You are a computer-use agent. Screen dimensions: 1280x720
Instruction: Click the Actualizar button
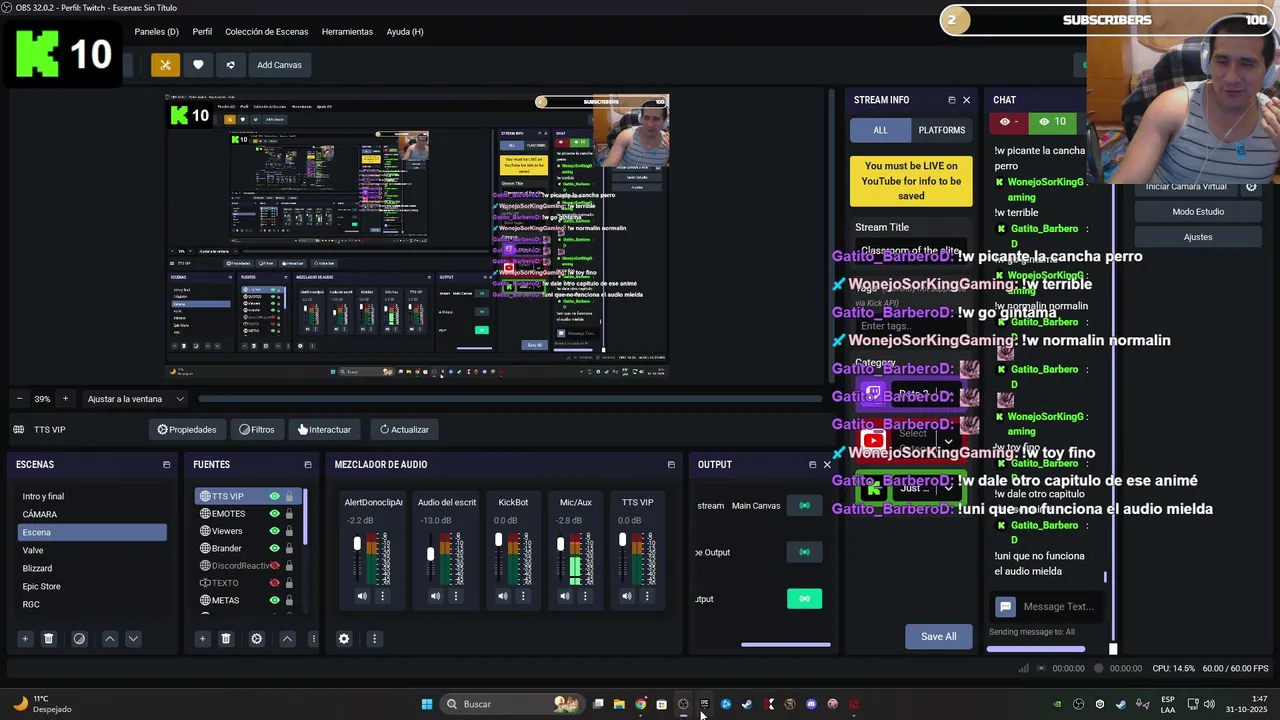[x=404, y=430]
